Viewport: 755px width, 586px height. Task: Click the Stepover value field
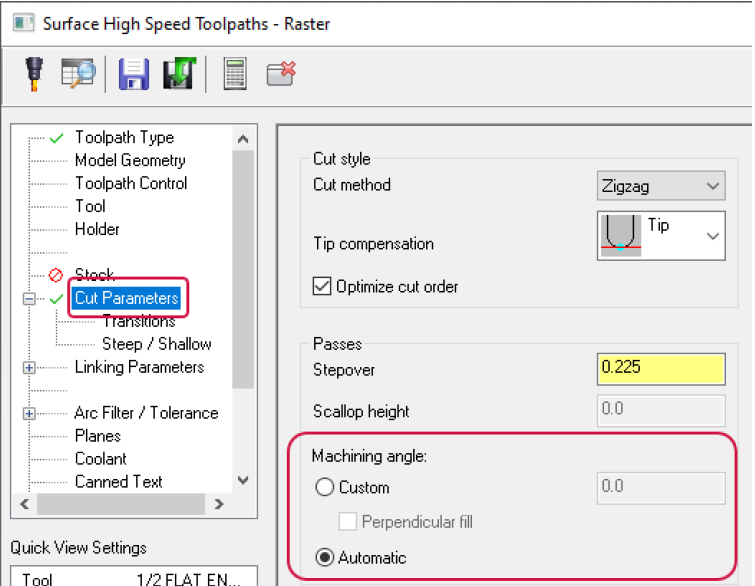click(661, 369)
